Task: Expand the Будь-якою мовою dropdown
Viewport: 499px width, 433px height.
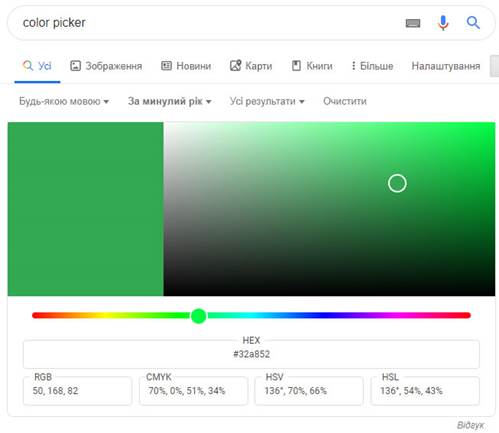Action: pos(64,101)
